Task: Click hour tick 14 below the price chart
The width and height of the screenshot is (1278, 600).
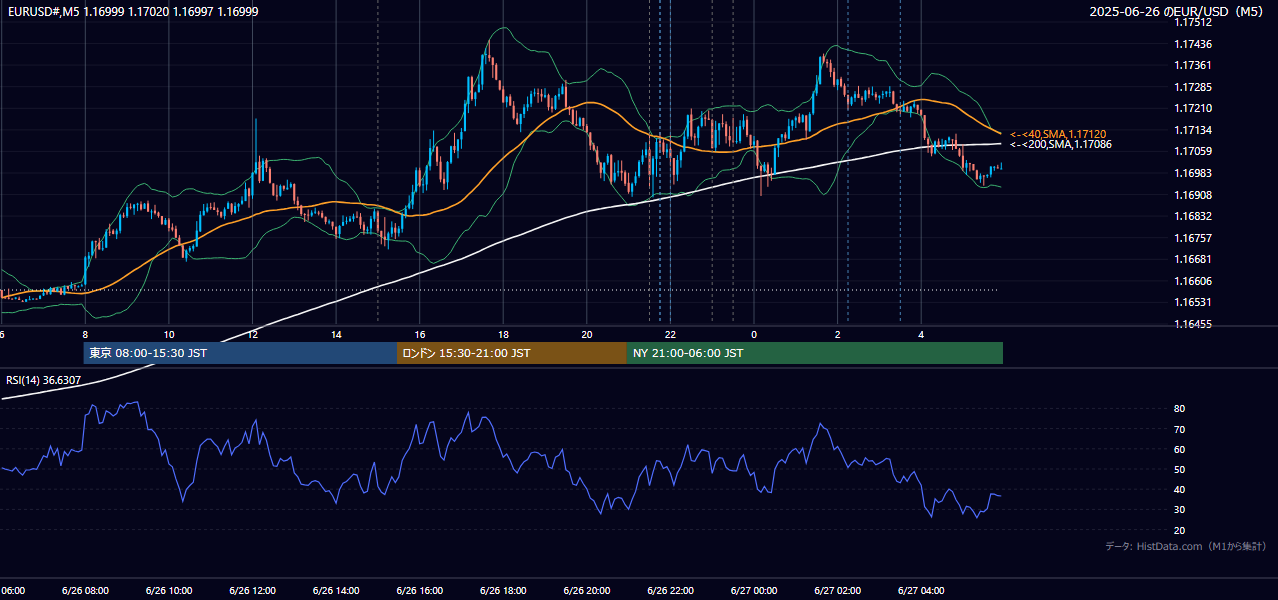Action: 336,335
